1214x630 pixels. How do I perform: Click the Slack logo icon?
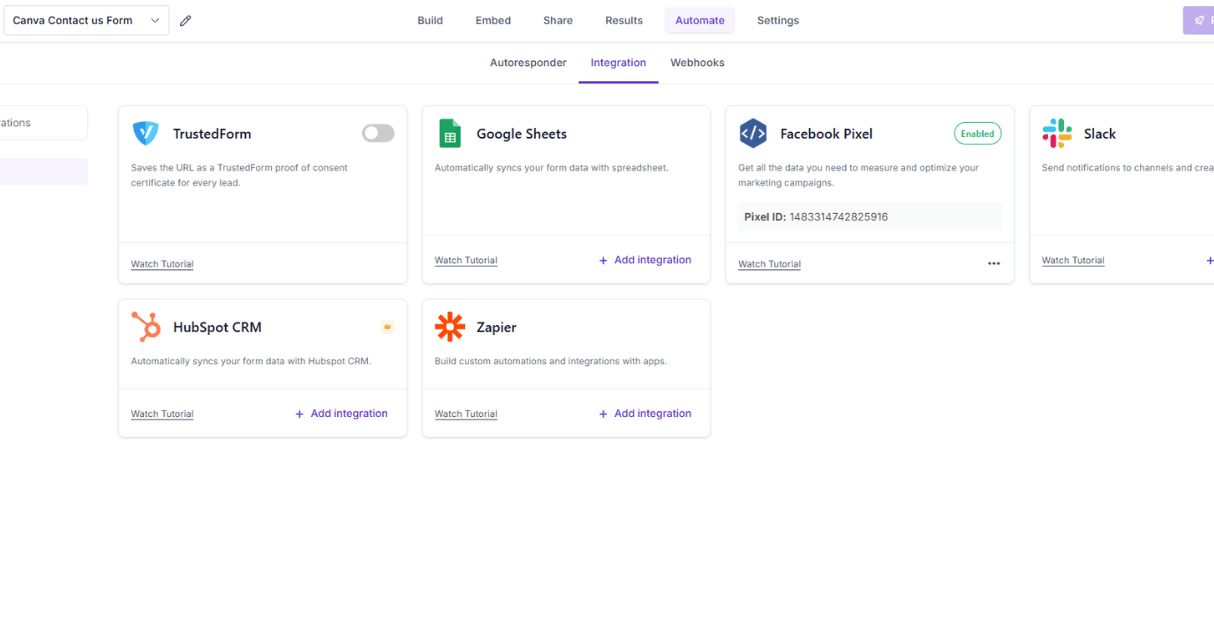click(1057, 133)
